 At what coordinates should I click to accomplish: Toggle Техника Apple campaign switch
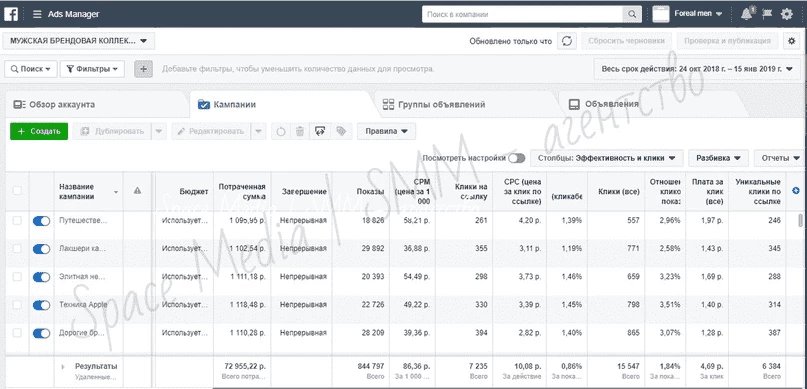[41, 305]
